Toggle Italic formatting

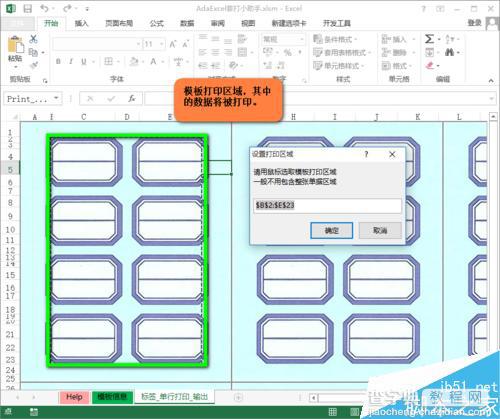coord(71,61)
